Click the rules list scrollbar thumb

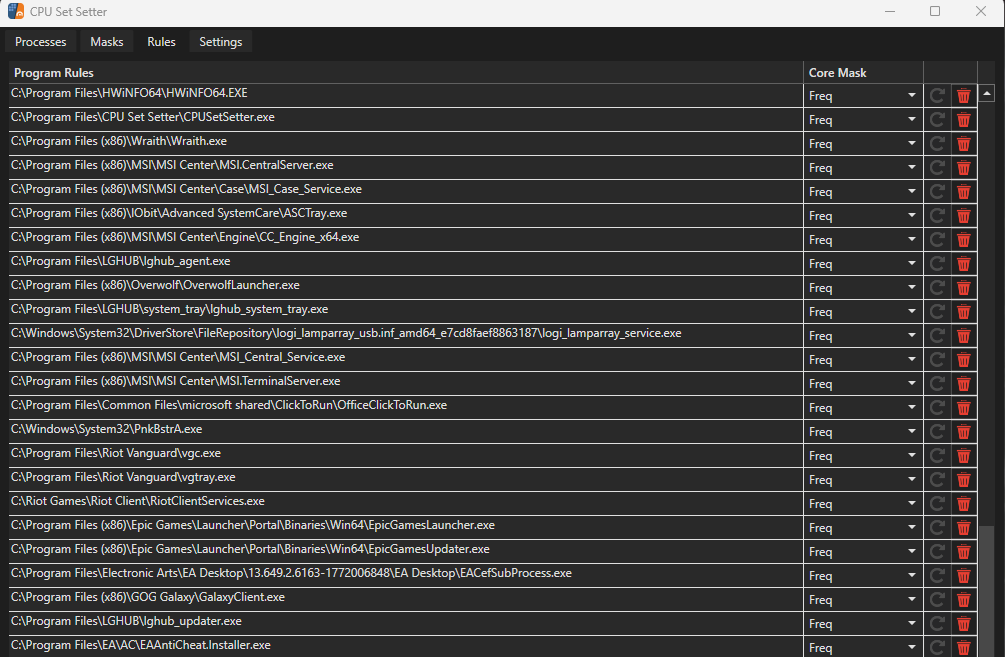point(986,590)
